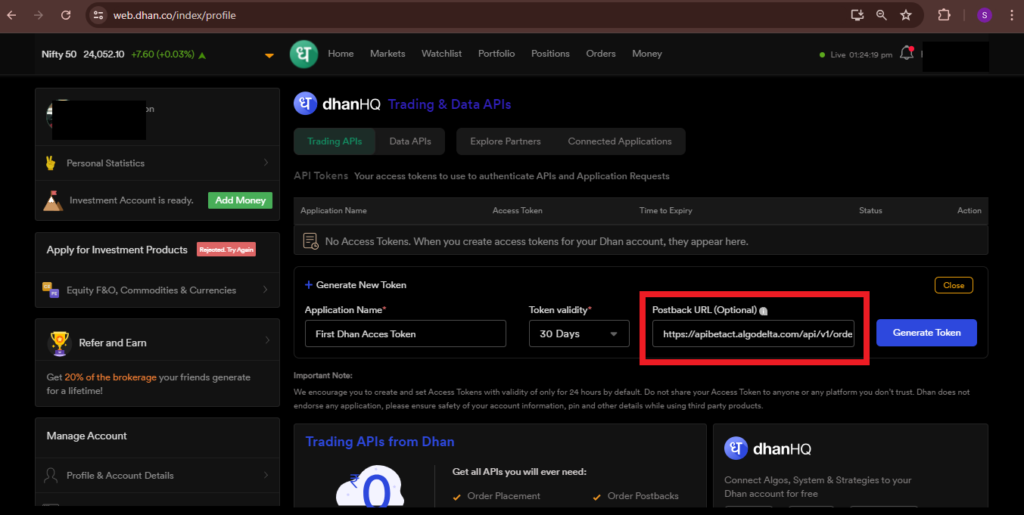This screenshot has height=515, width=1024.
Task: Reload the page with the refresh icon
Action: tap(65, 15)
